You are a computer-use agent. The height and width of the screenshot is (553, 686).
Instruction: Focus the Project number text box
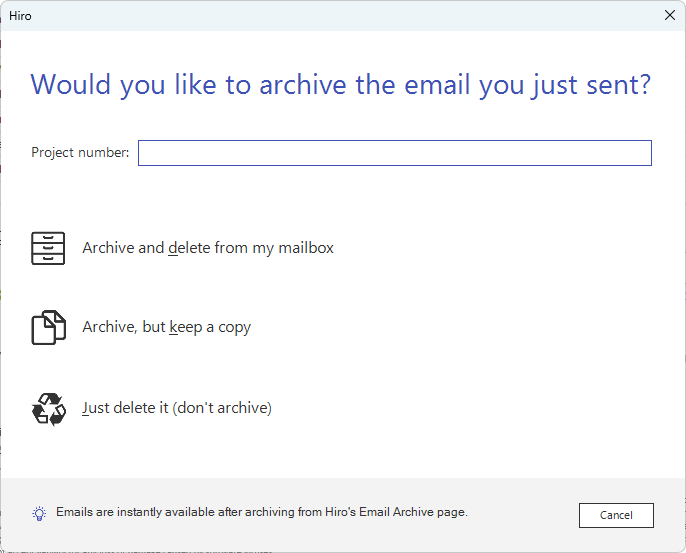point(394,153)
